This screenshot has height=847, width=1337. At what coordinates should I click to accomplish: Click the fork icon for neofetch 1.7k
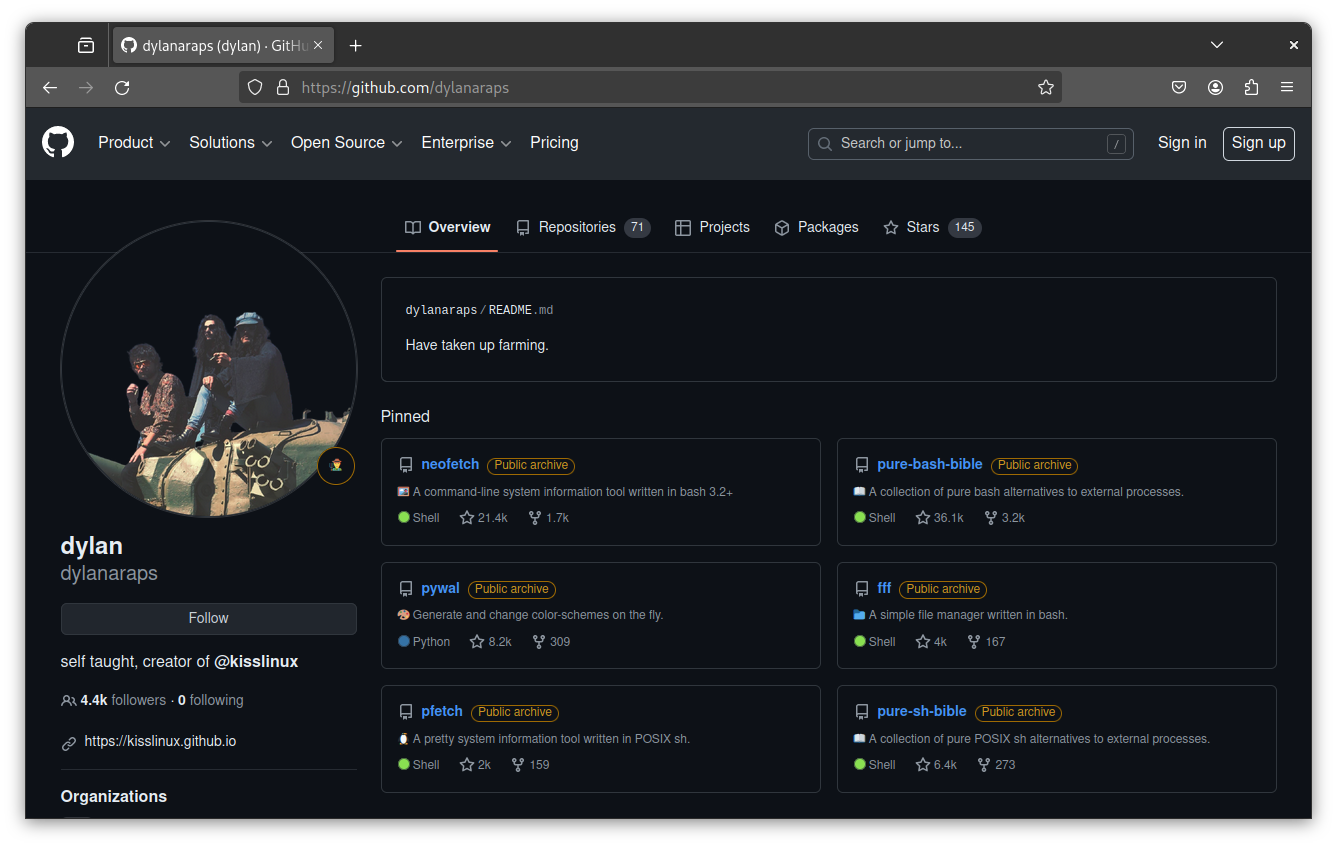pos(535,518)
